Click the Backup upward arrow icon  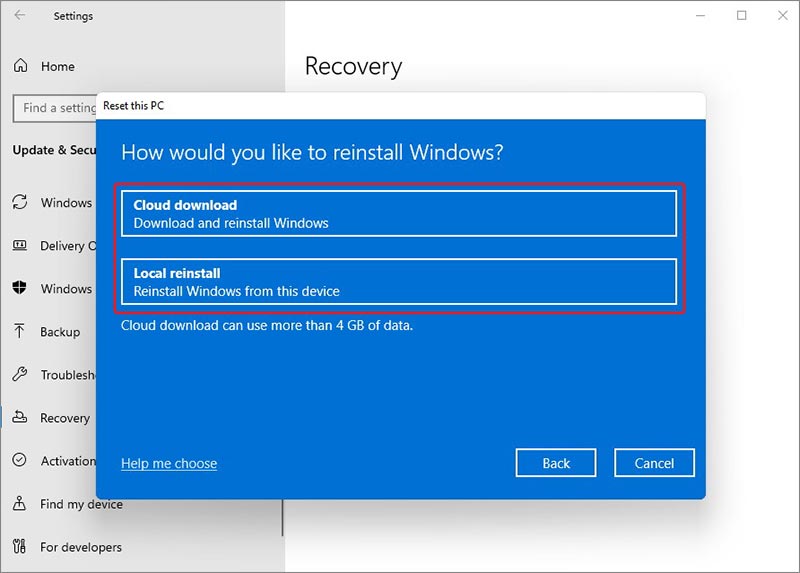click(x=19, y=331)
